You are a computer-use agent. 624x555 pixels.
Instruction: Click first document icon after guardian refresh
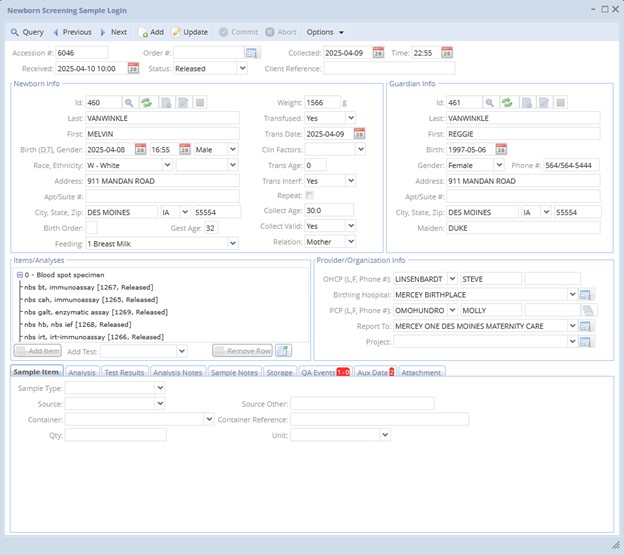pyautogui.click(x=526, y=103)
